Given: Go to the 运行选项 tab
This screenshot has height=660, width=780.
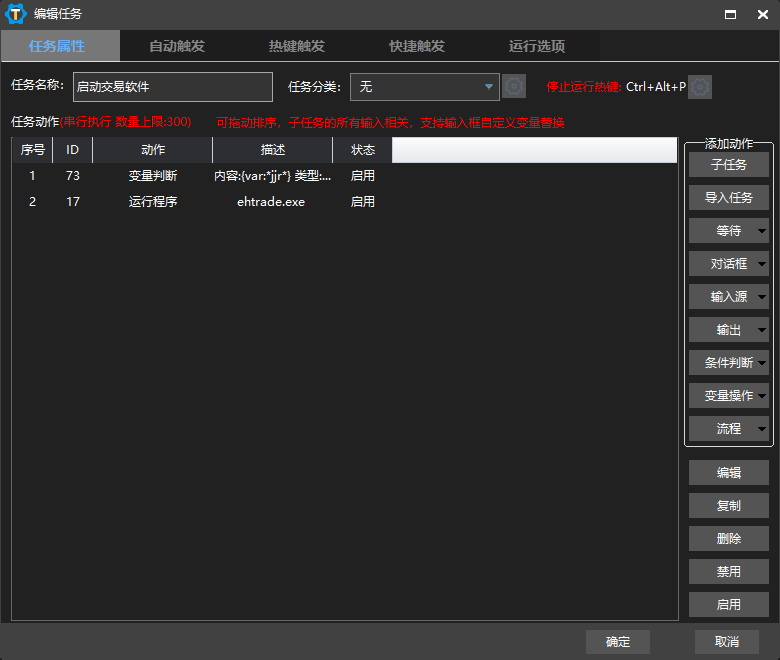Looking at the screenshot, I should 537,46.
